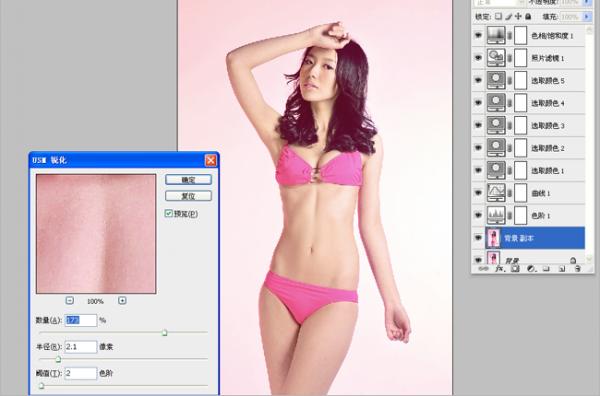Click the link icon on 选取颜色 3 layer
Image resolution: width=600 pixels, height=396 pixels.
coord(510,125)
